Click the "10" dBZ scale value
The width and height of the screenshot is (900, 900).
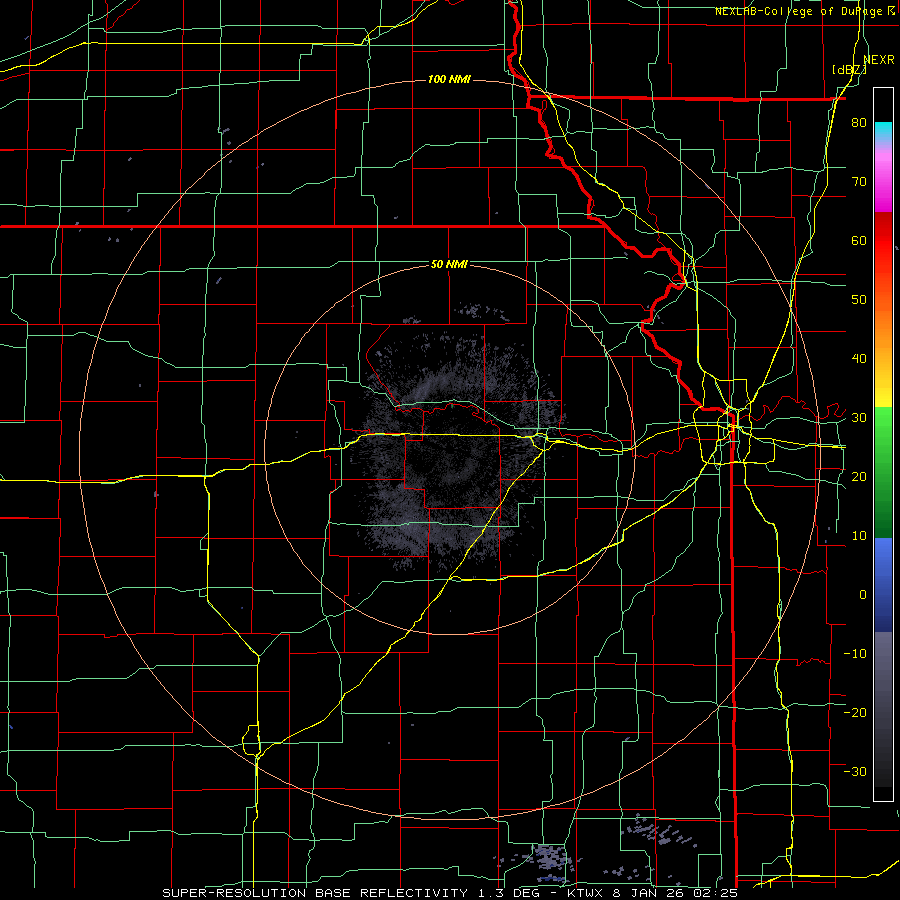pos(859,536)
